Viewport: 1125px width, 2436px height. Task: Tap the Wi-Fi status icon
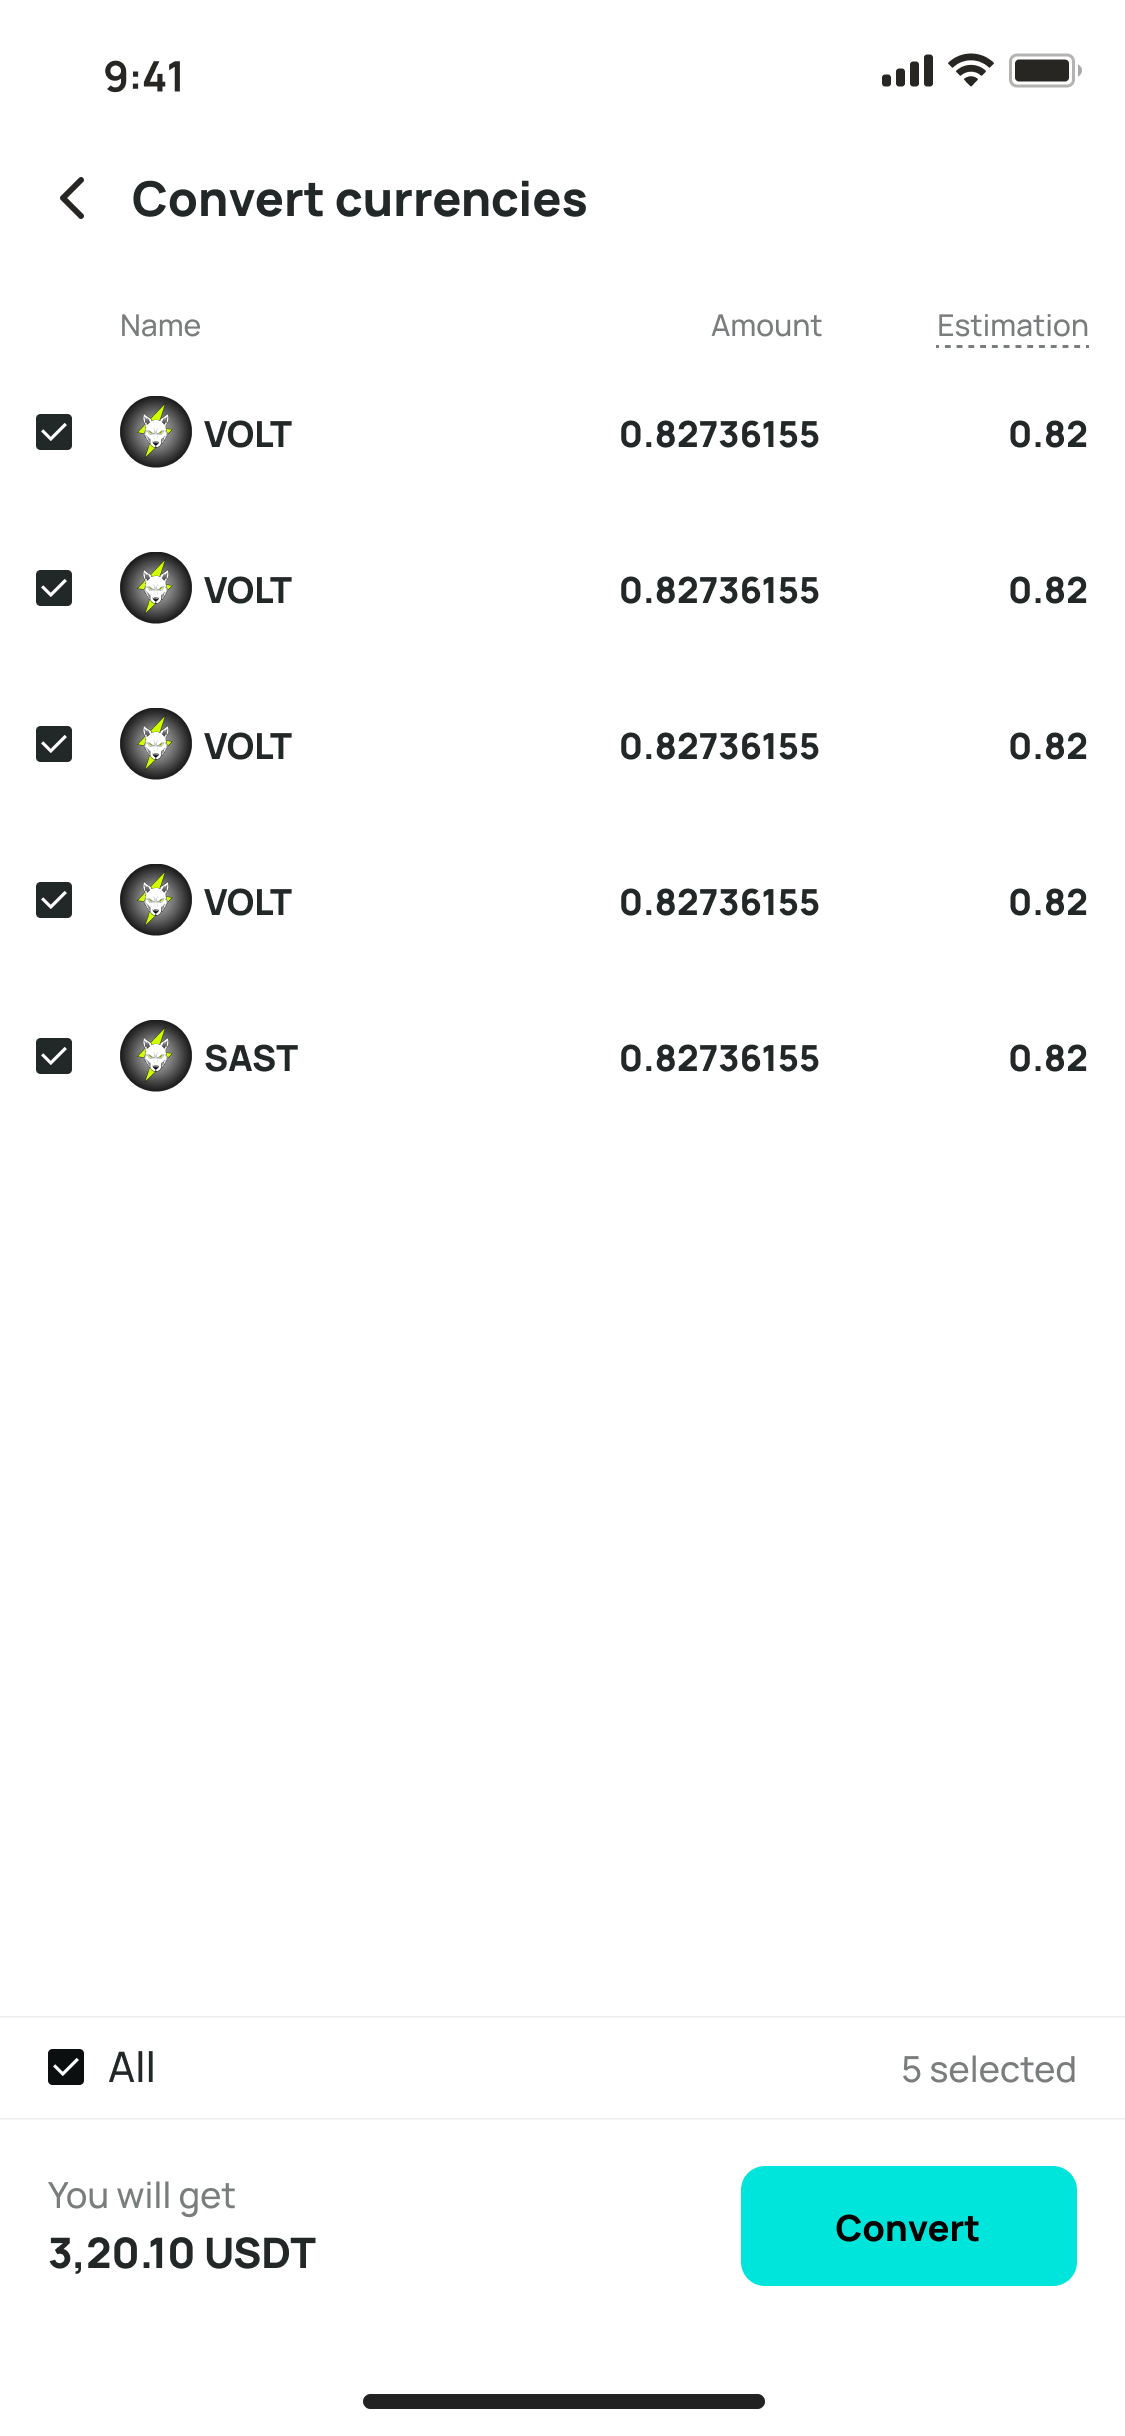tap(970, 70)
